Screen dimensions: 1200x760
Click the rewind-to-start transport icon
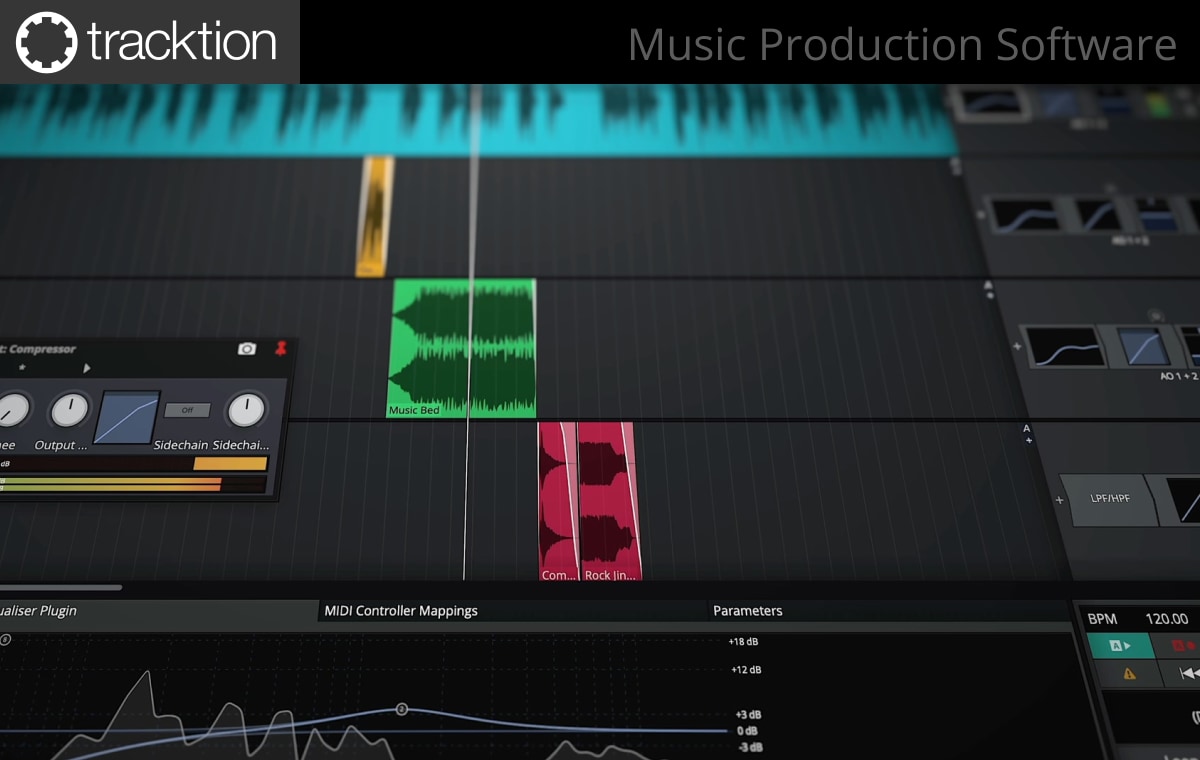pyautogui.click(x=1190, y=673)
